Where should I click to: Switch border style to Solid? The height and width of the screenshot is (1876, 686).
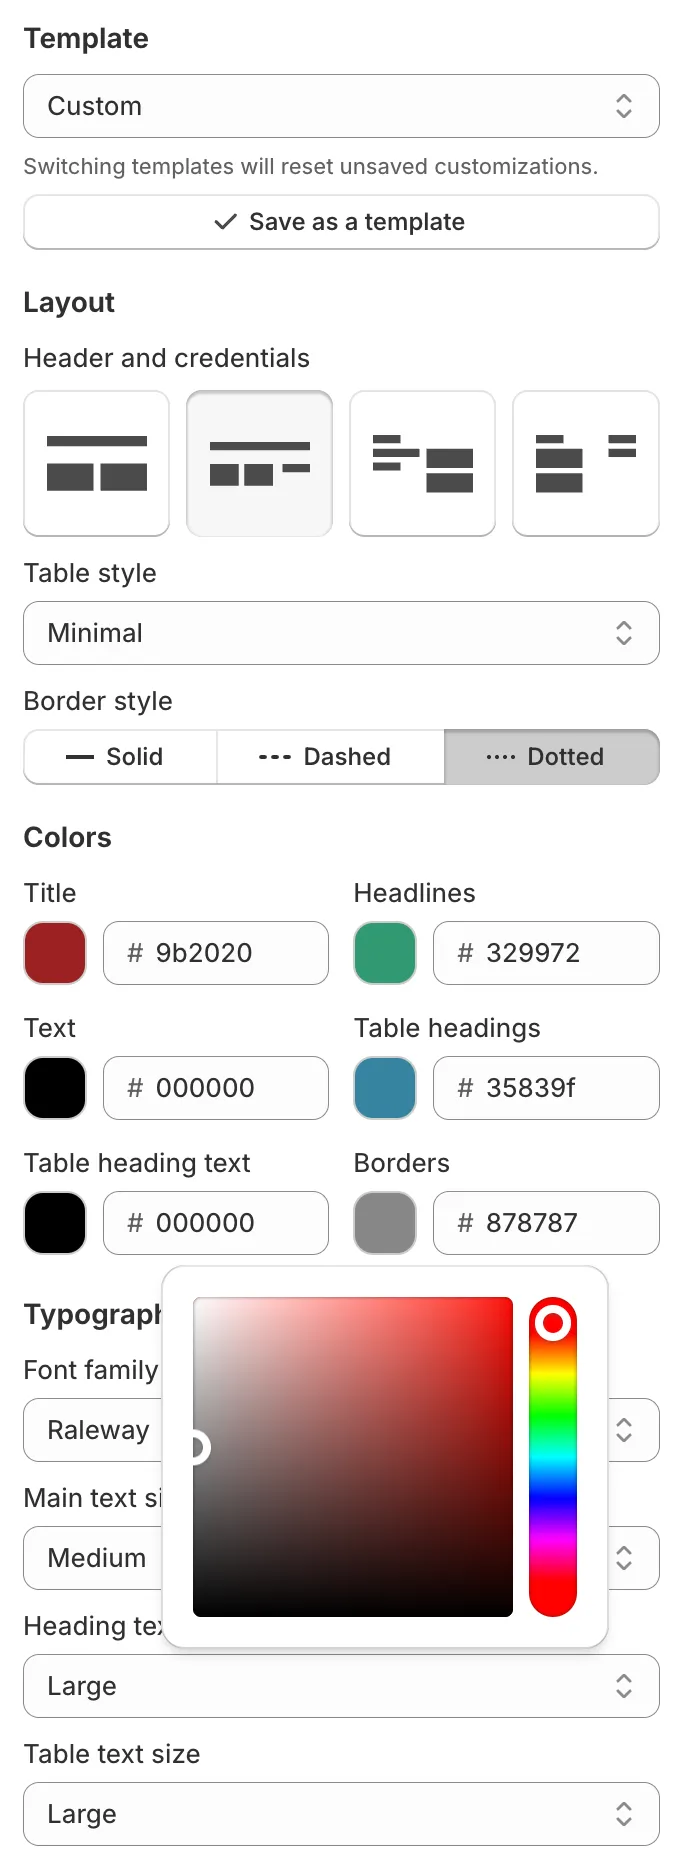(x=119, y=757)
